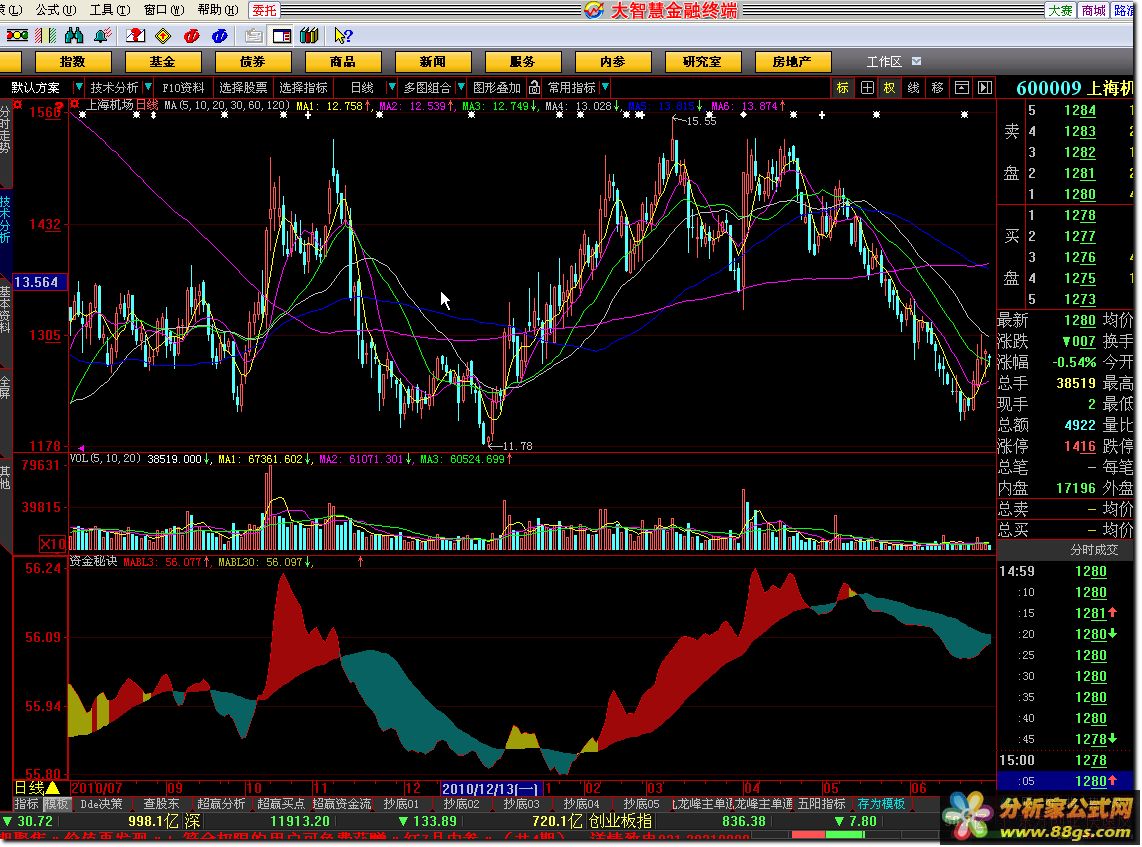Click the gray notepad toolbar icon
1142x847 pixels.
point(253,36)
